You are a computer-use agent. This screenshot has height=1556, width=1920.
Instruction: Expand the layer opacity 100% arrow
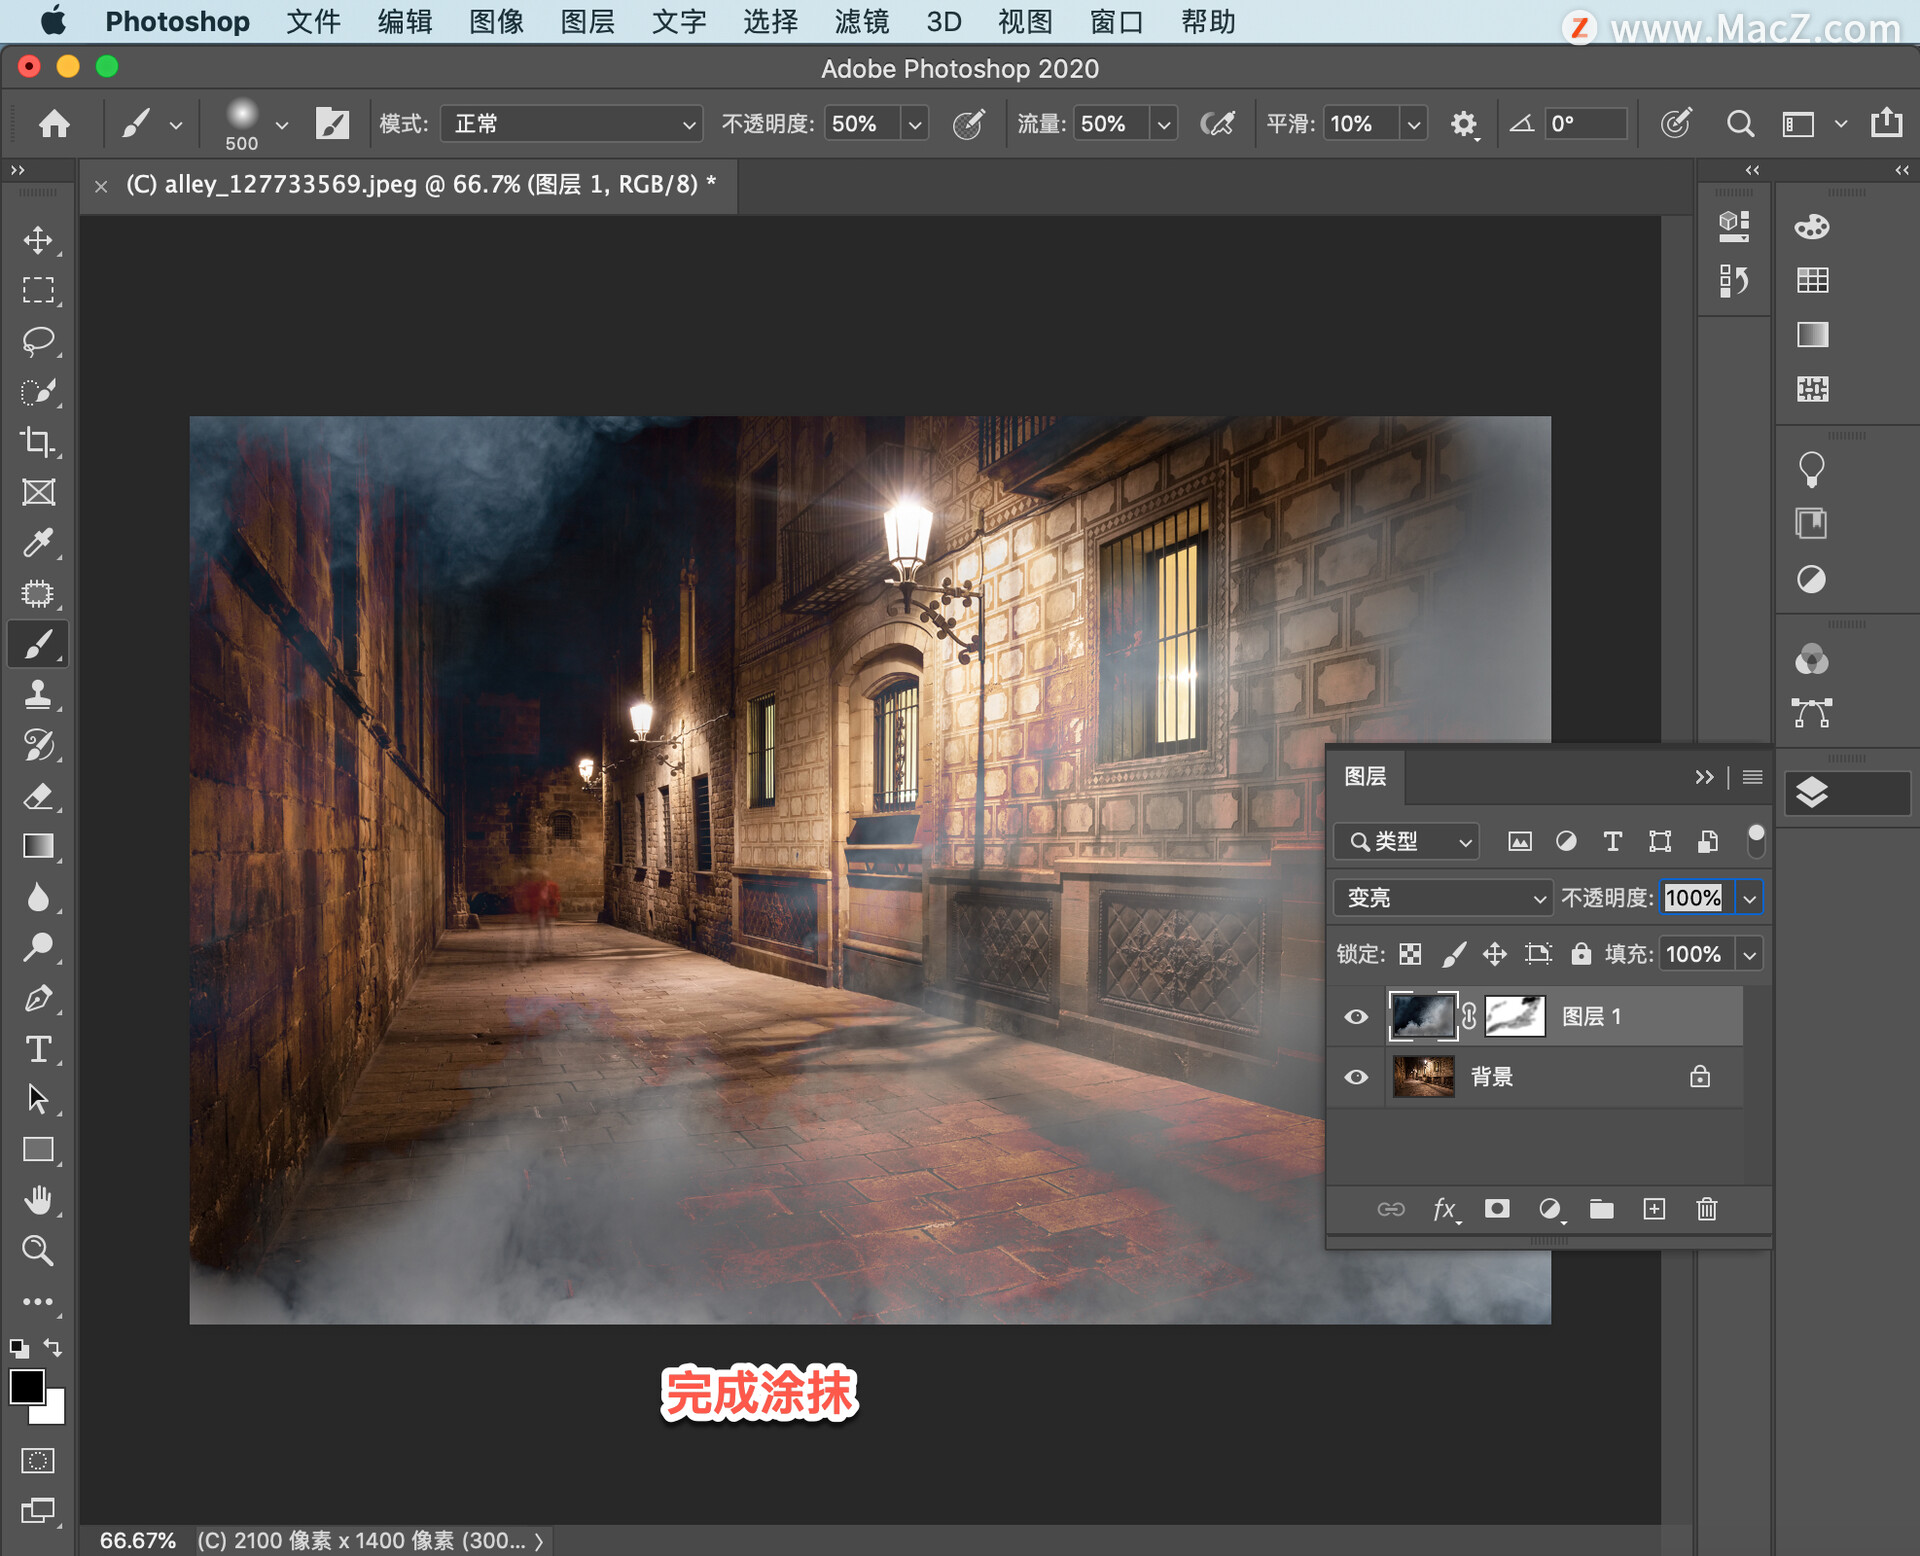click(x=1750, y=898)
